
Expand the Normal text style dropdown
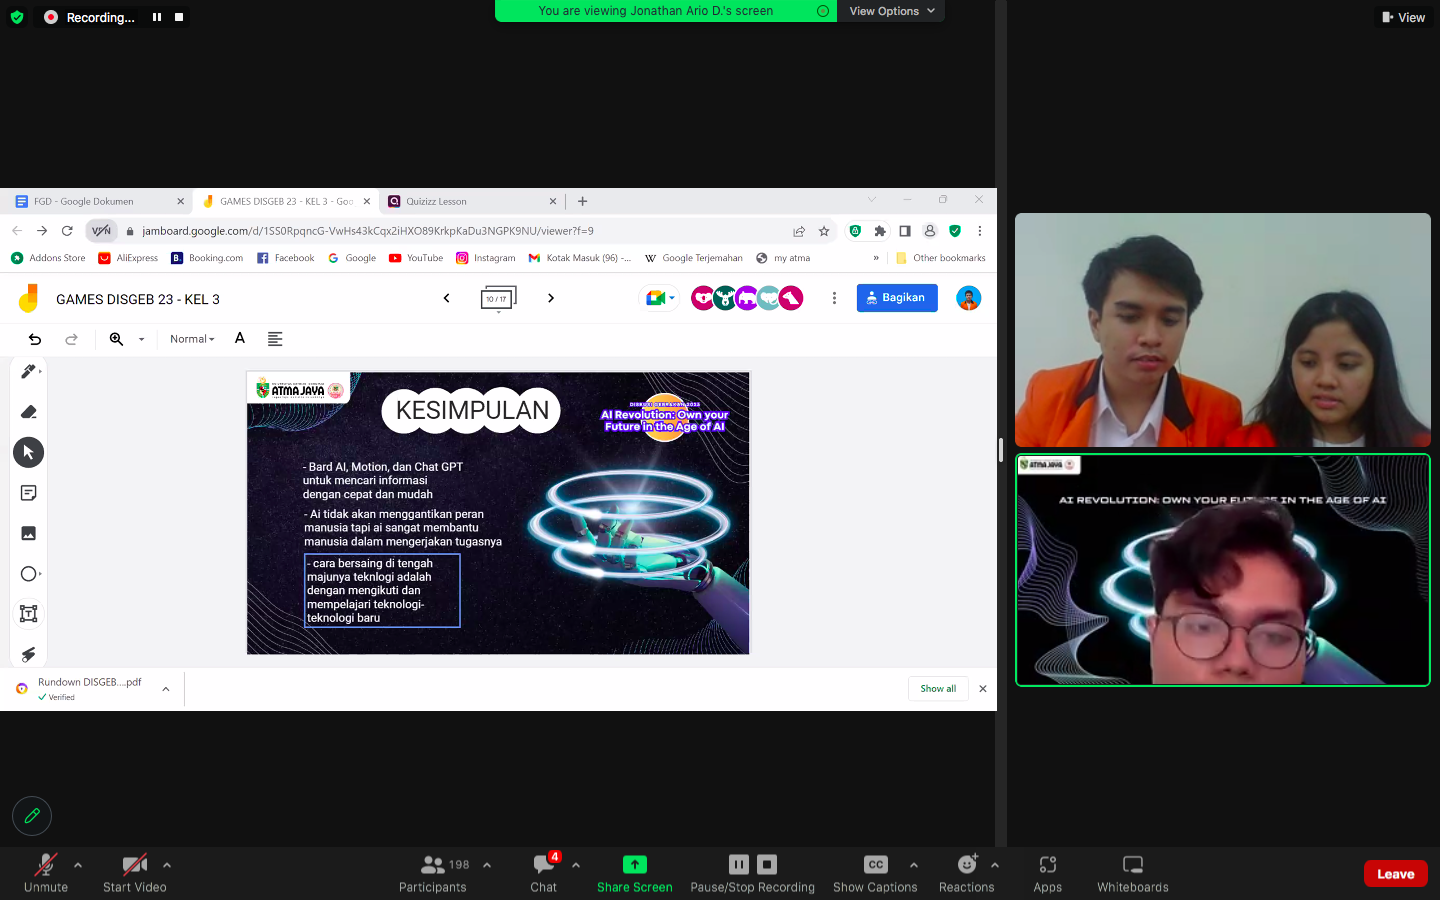(192, 339)
